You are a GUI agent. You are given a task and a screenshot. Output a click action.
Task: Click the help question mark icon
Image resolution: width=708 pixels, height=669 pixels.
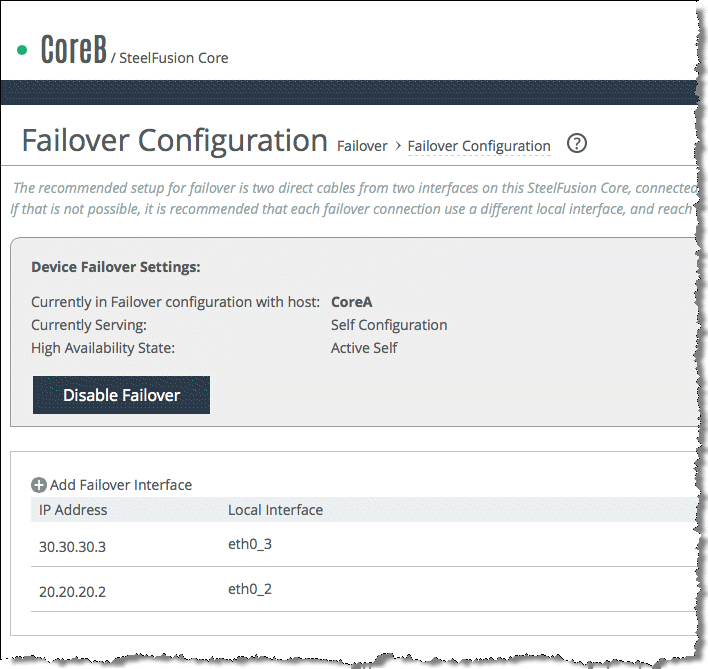[x=577, y=144]
